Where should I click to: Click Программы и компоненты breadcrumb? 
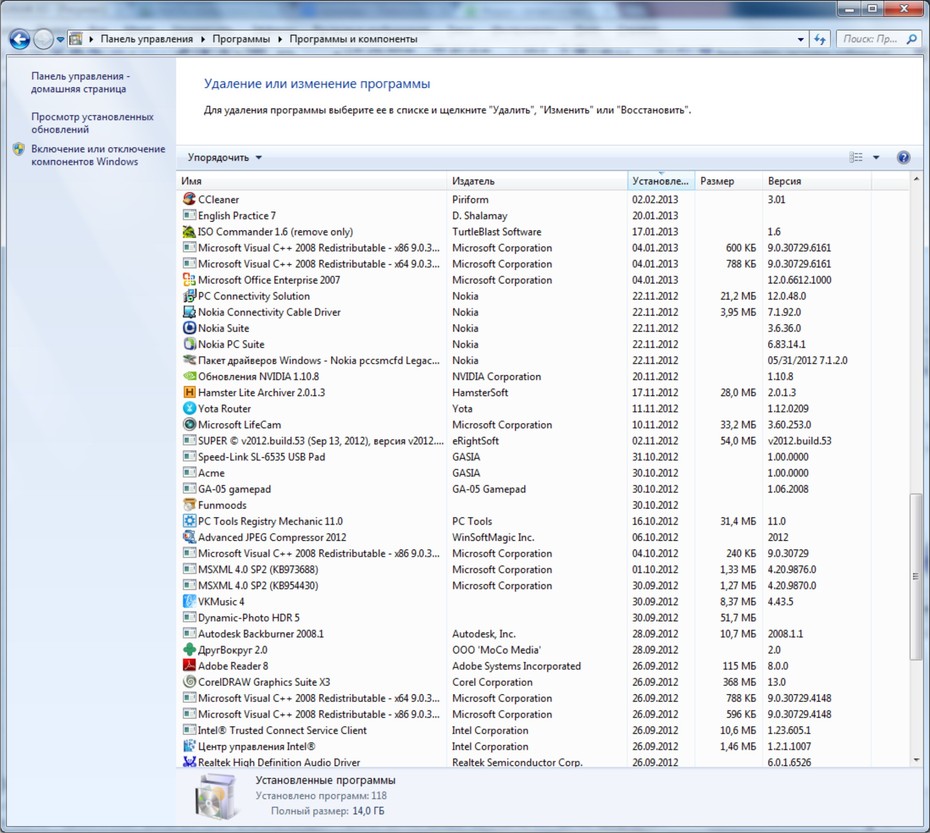pos(353,39)
